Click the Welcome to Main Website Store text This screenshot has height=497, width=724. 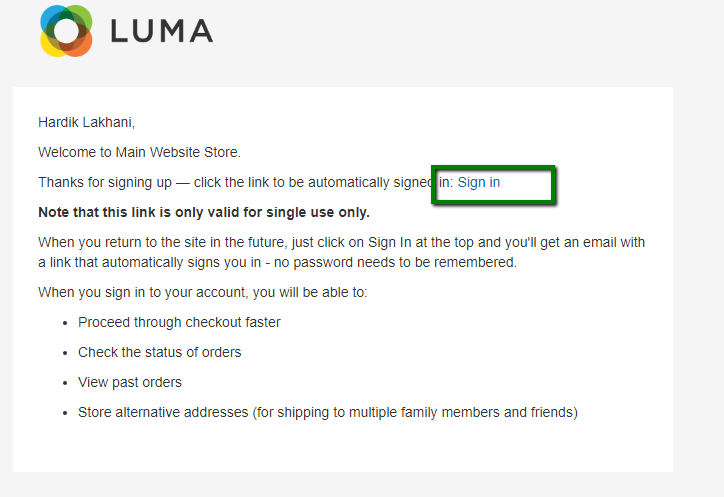click(139, 152)
